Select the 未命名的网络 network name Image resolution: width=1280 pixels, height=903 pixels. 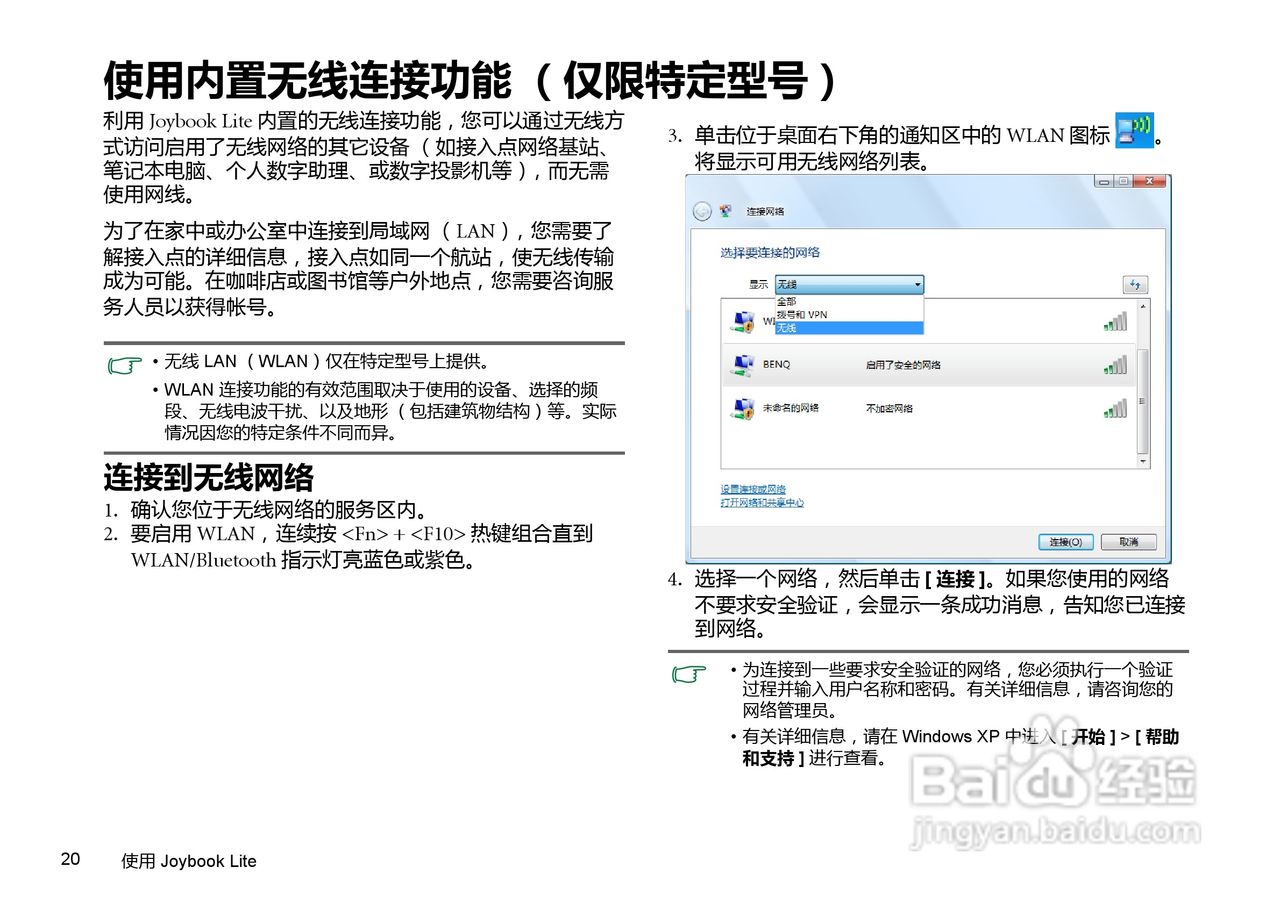coord(790,408)
